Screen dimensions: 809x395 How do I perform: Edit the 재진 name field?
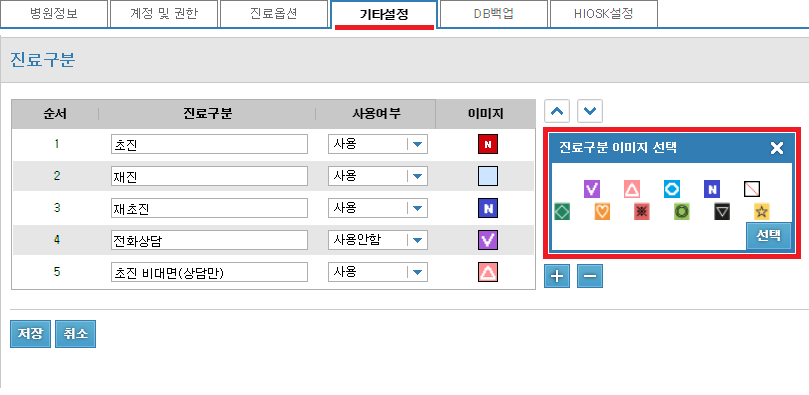[x=209, y=176]
